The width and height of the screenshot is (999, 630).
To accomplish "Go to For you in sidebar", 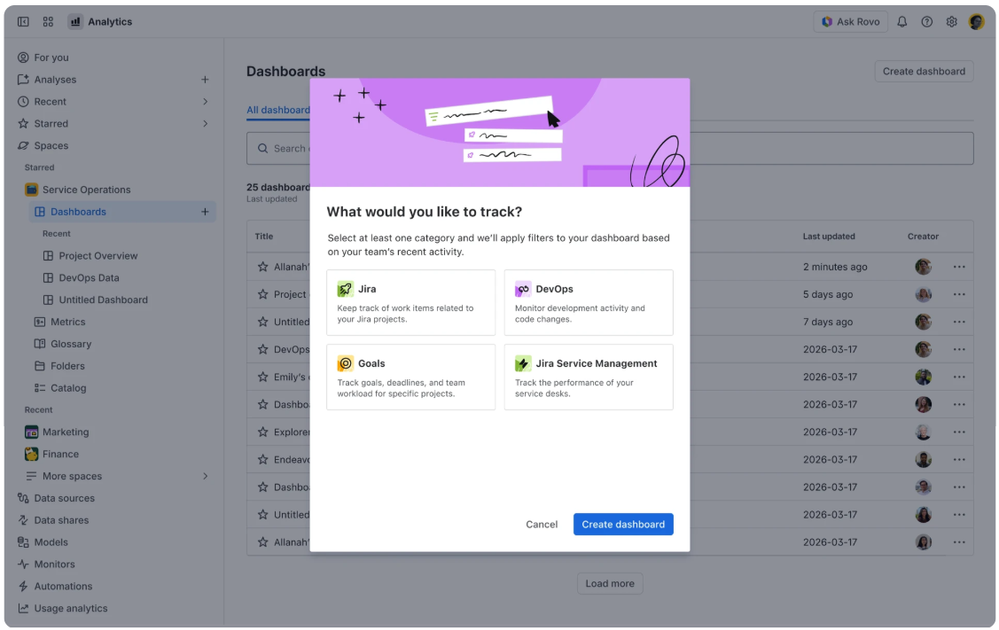I will (51, 57).
